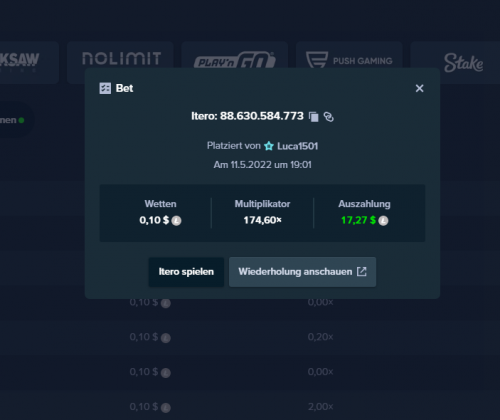Play the Itero game

coord(186,272)
